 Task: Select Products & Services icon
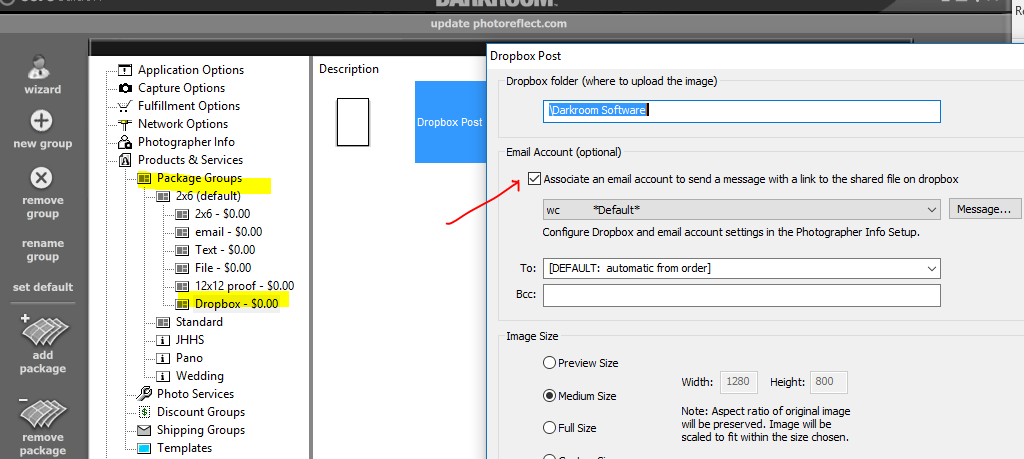tap(125, 160)
